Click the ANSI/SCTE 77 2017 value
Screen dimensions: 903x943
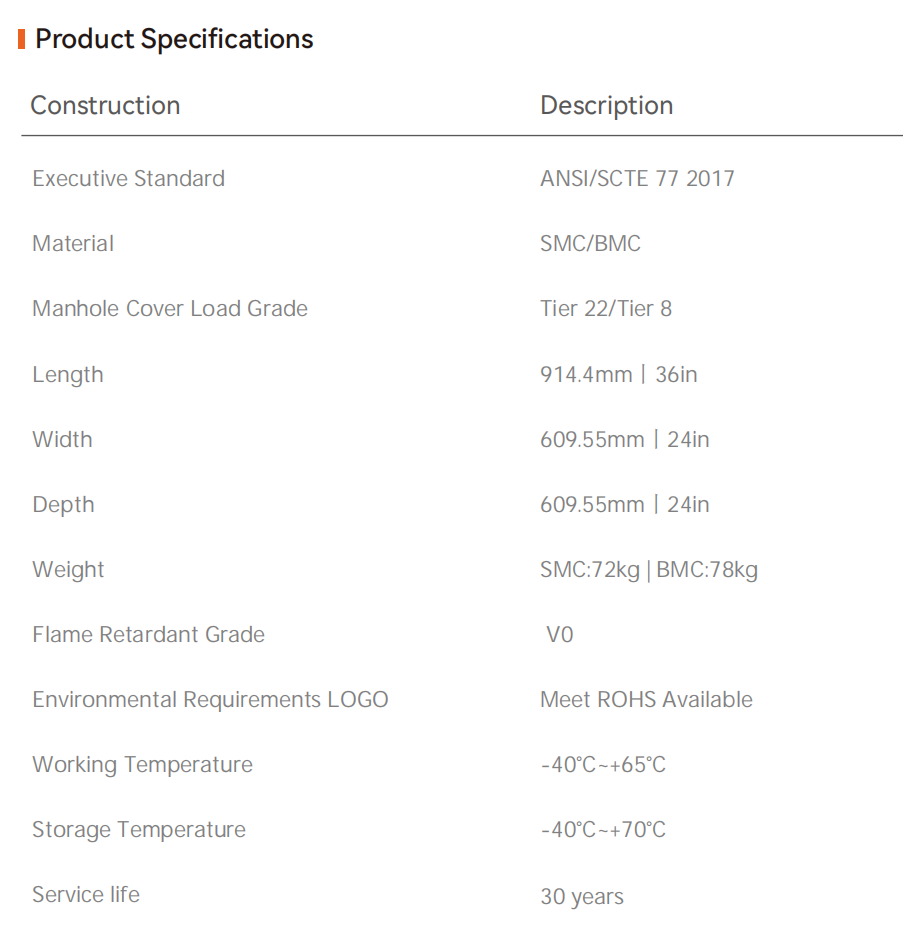pyautogui.click(x=637, y=179)
